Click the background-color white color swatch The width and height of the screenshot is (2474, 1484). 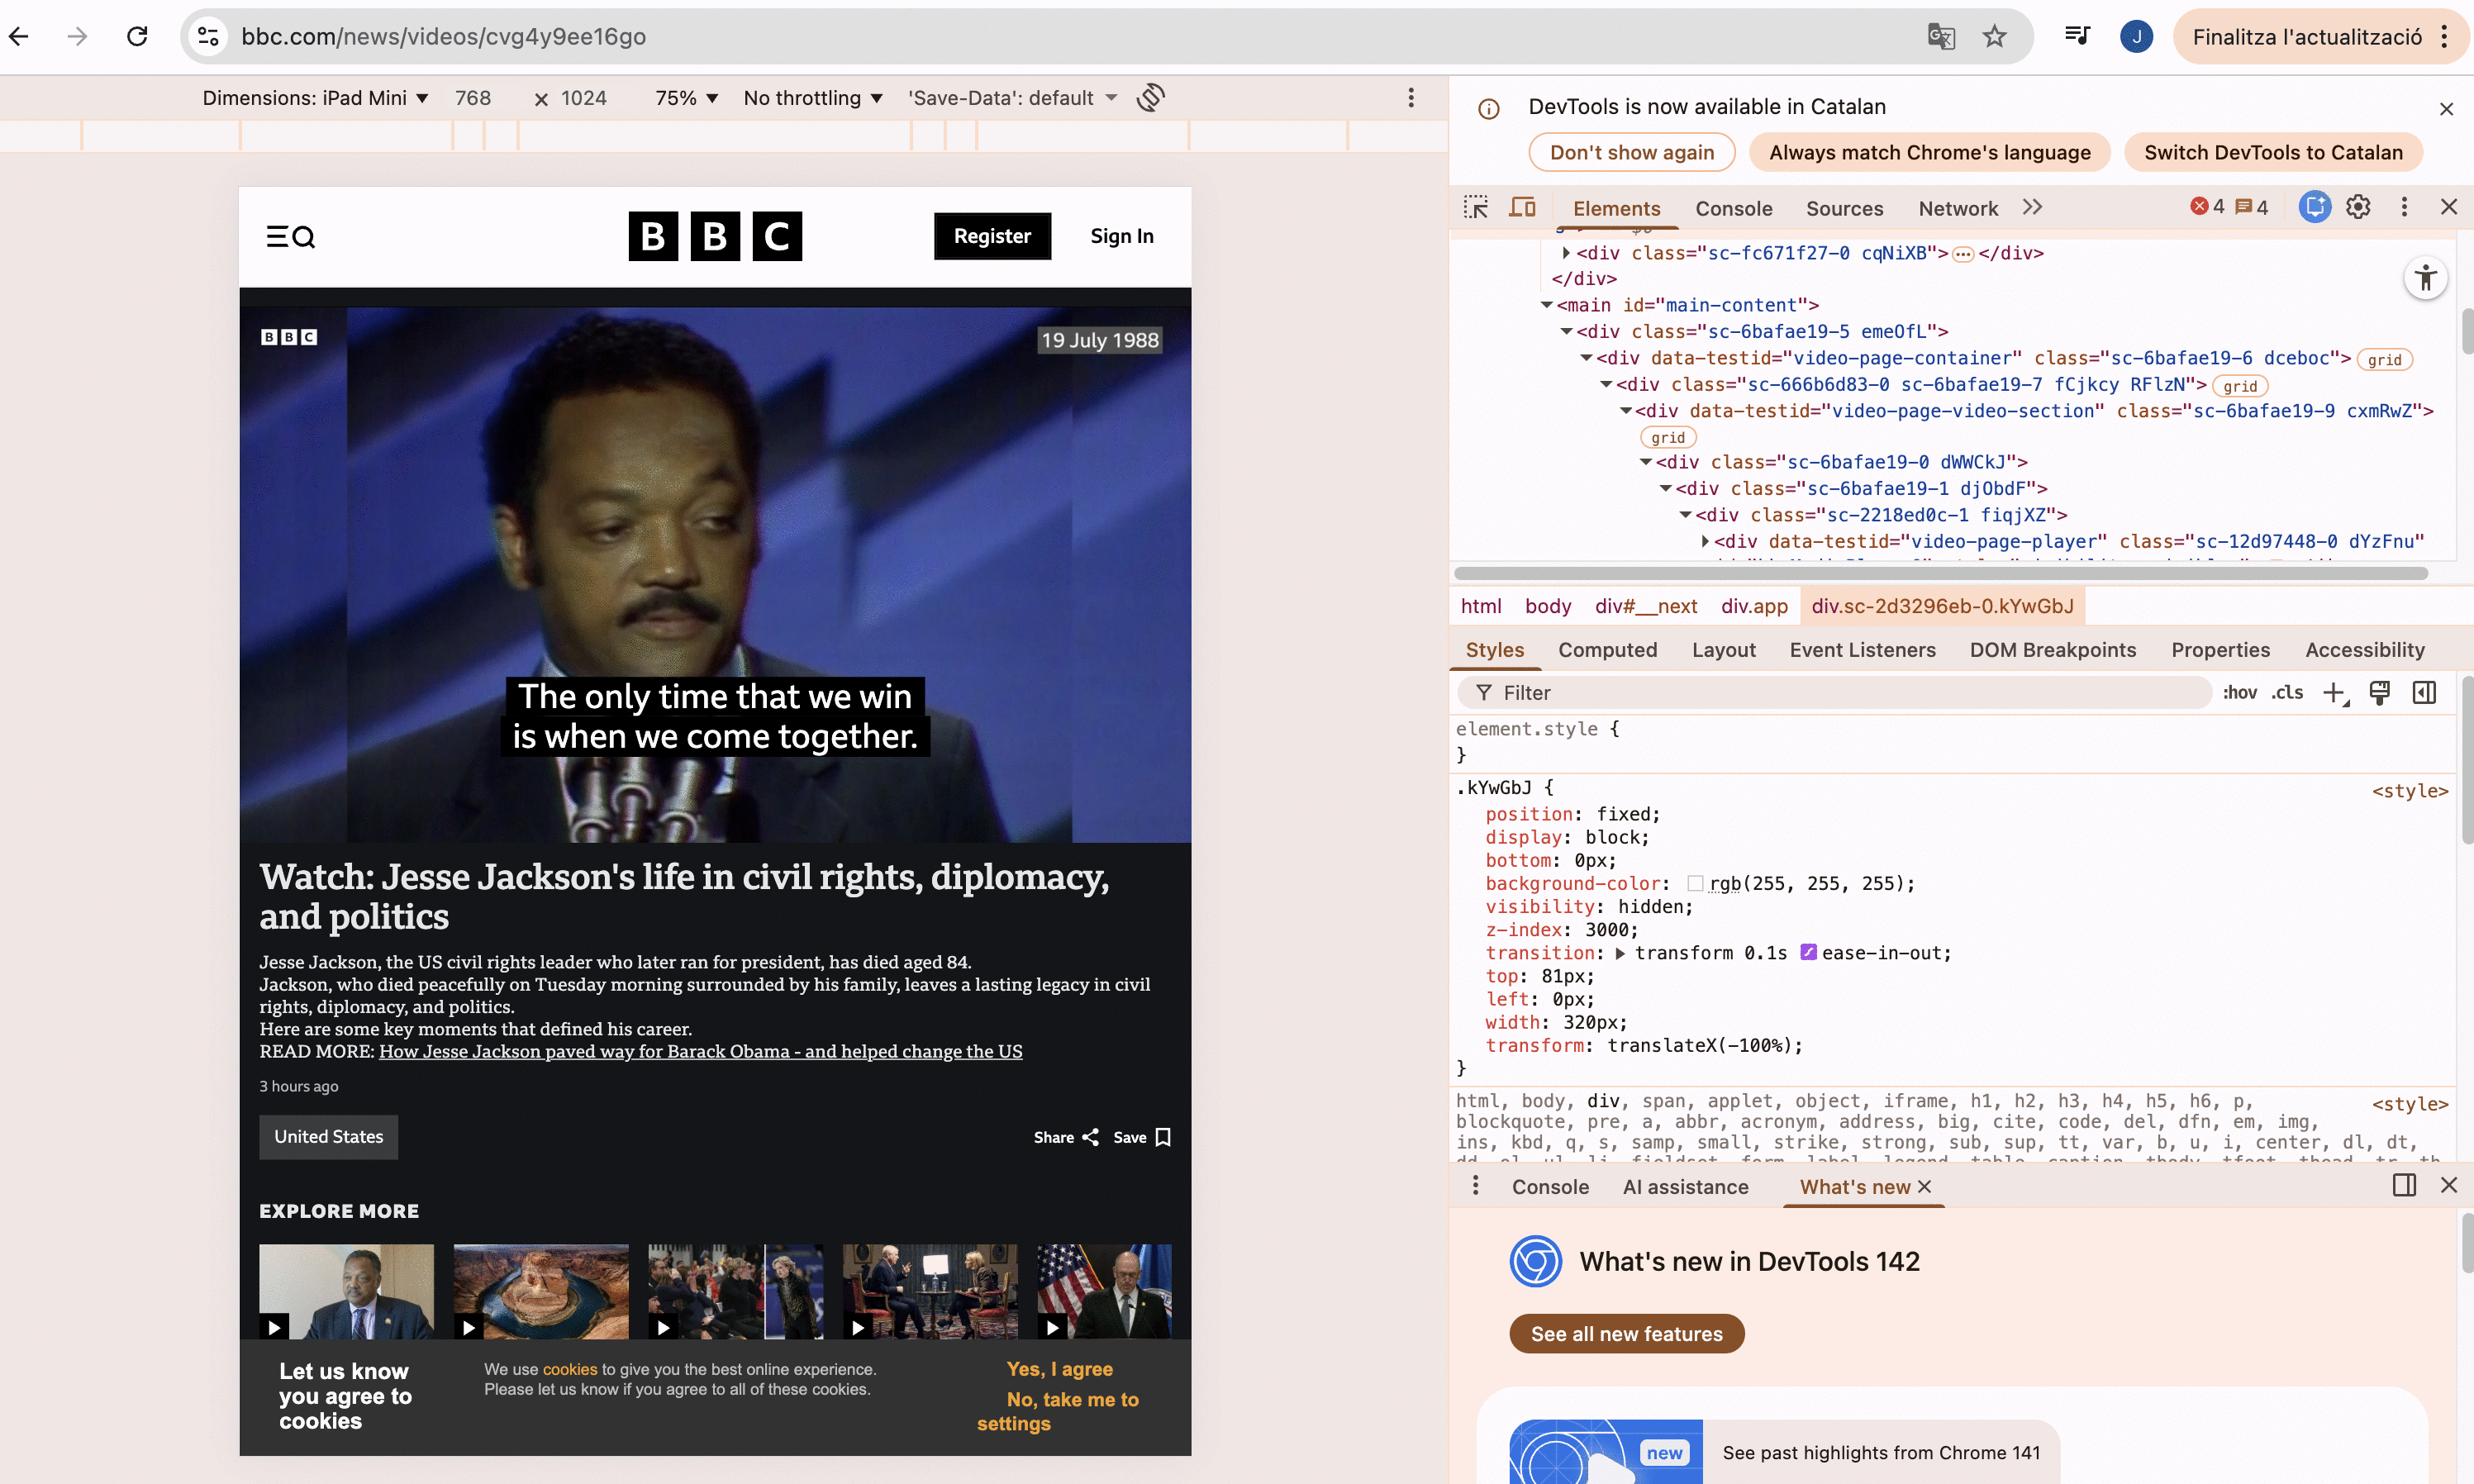[1695, 883]
